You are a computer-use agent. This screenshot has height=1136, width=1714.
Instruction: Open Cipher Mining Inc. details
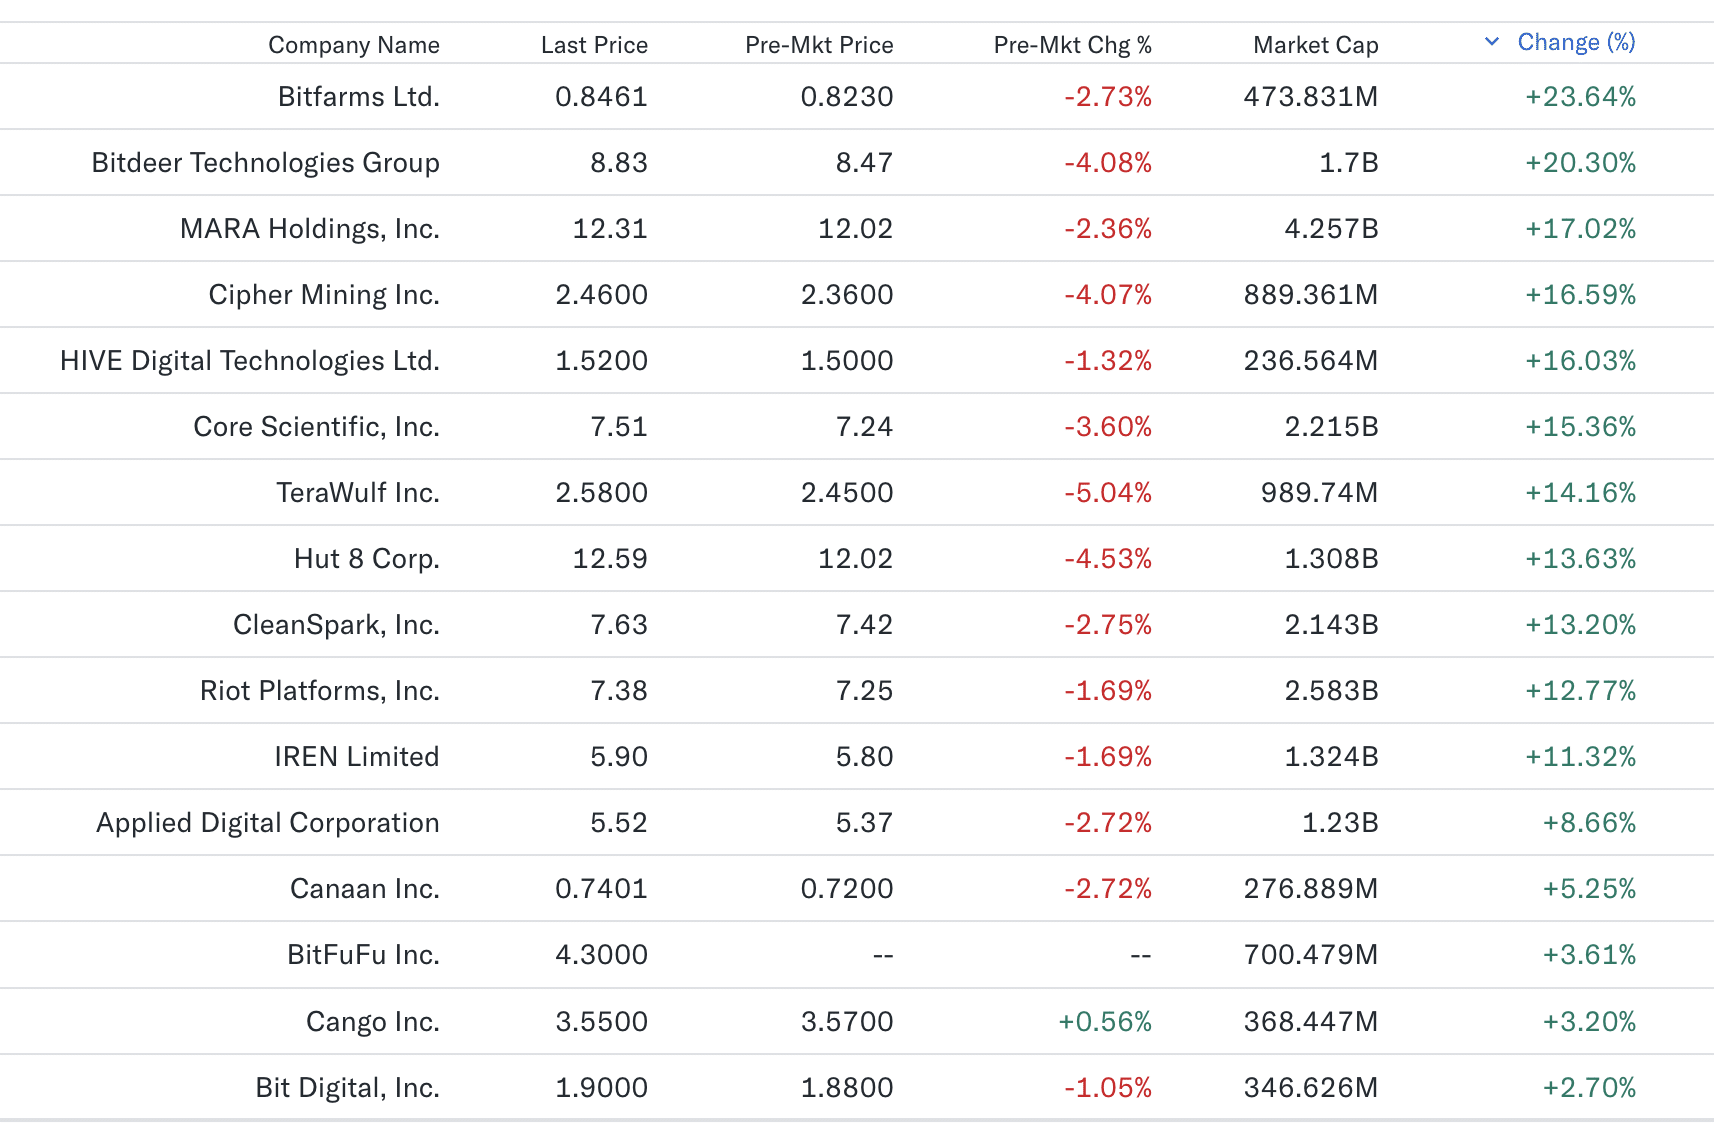(x=324, y=295)
